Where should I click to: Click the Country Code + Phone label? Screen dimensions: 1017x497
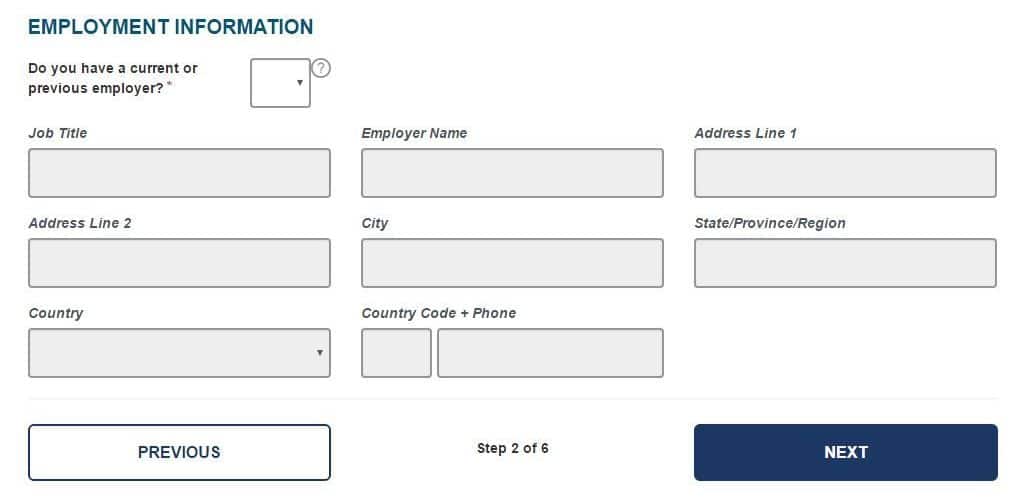click(x=438, y=313)
